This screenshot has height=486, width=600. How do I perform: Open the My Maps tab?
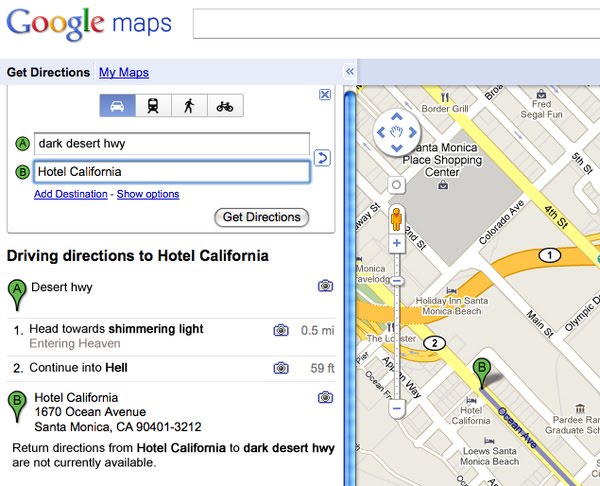[x=124, y=72]
